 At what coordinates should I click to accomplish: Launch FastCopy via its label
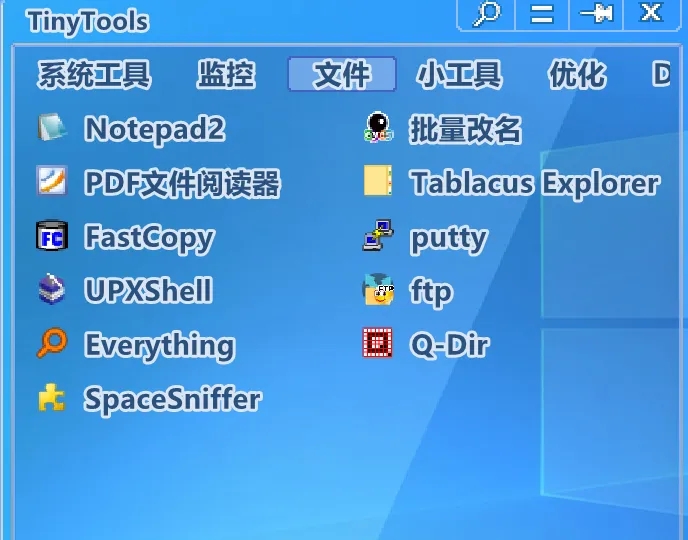pos(149,238)
